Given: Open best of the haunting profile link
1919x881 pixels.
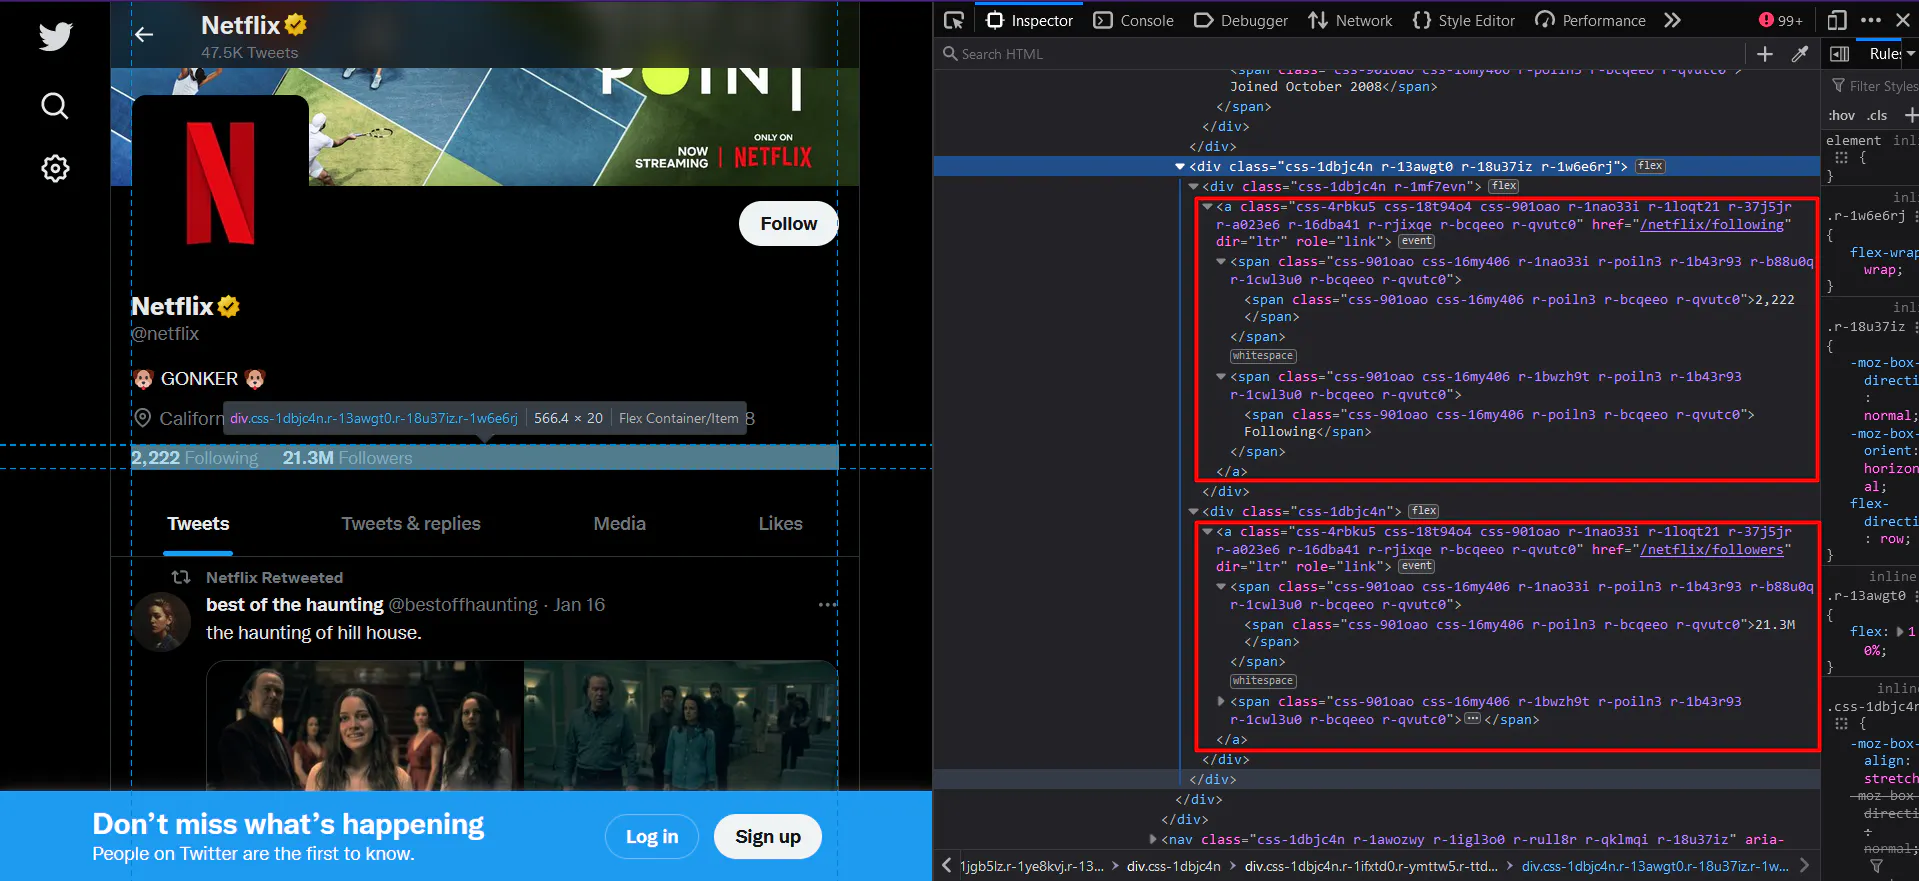Looking at the screenshot, I should click(x=295, y=605).
